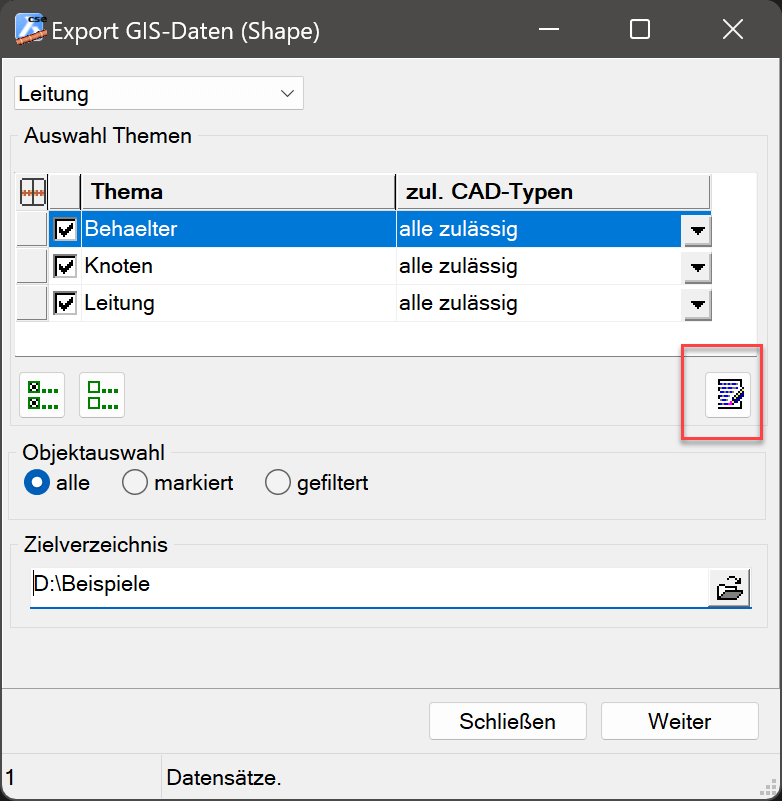
Task: Select the 'markiert' radio option
Action: (x=135, y=483)
